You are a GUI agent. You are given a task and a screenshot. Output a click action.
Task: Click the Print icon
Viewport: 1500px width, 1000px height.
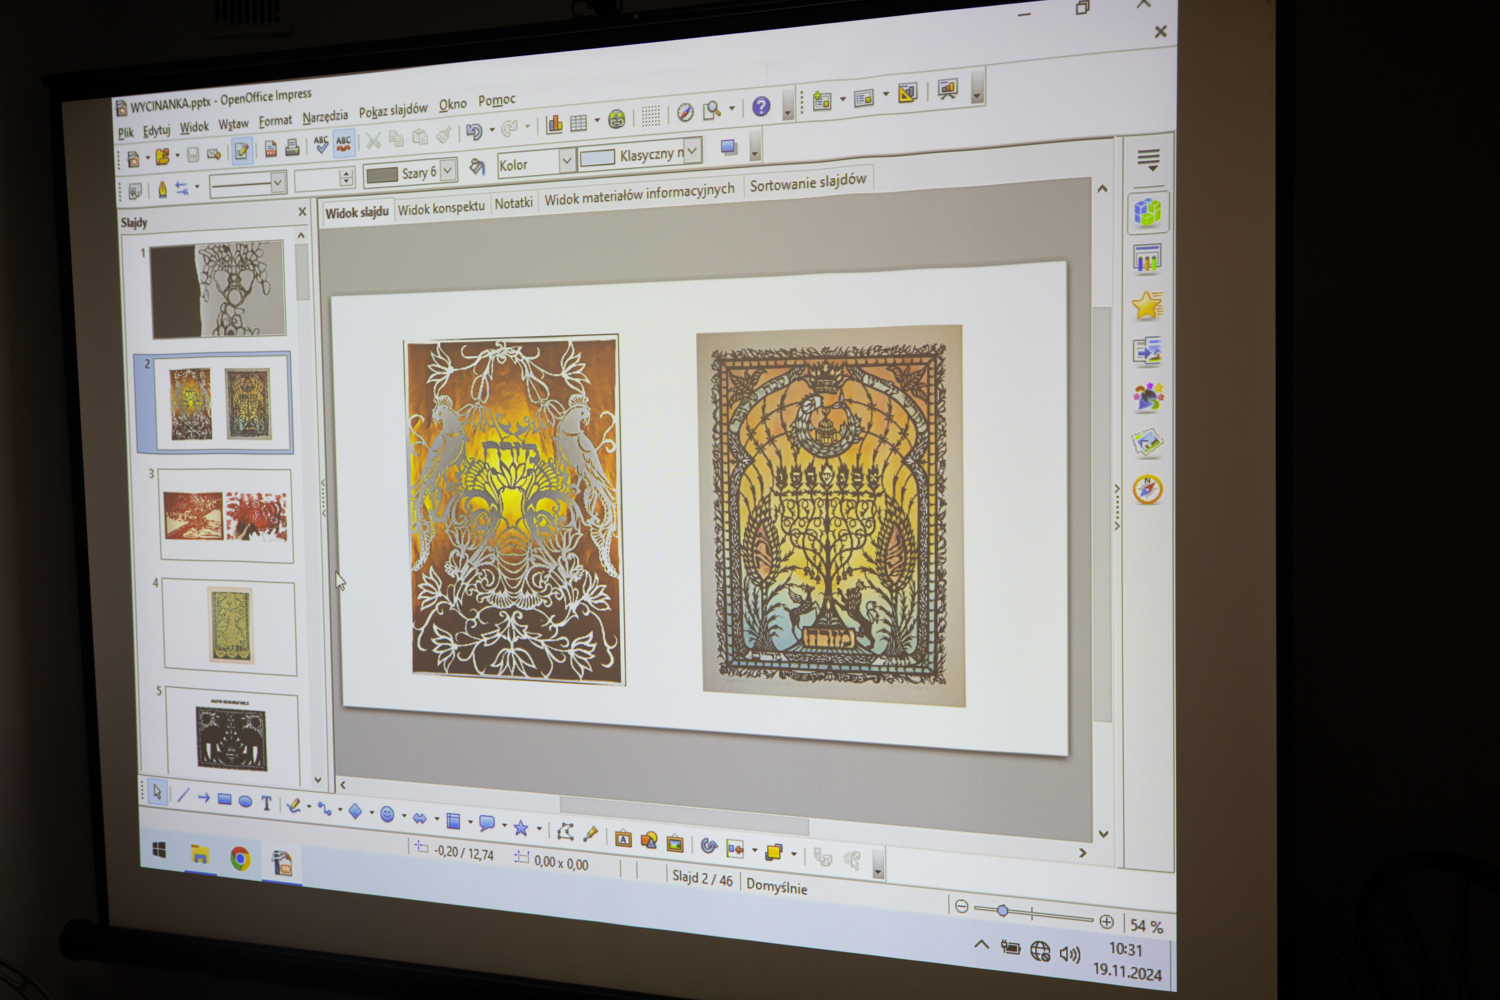coord(292,148)
